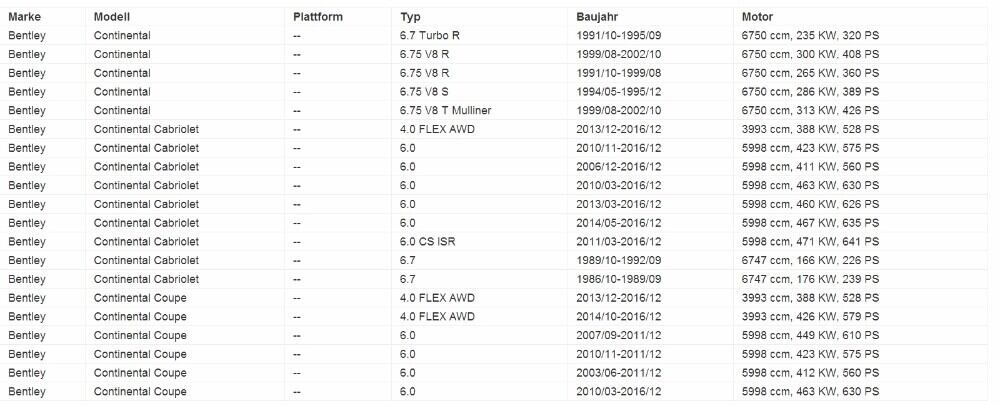The height and width of the screenshot is (406, 1000).
Task: Click the Modell column header
Action: [112, 17]
